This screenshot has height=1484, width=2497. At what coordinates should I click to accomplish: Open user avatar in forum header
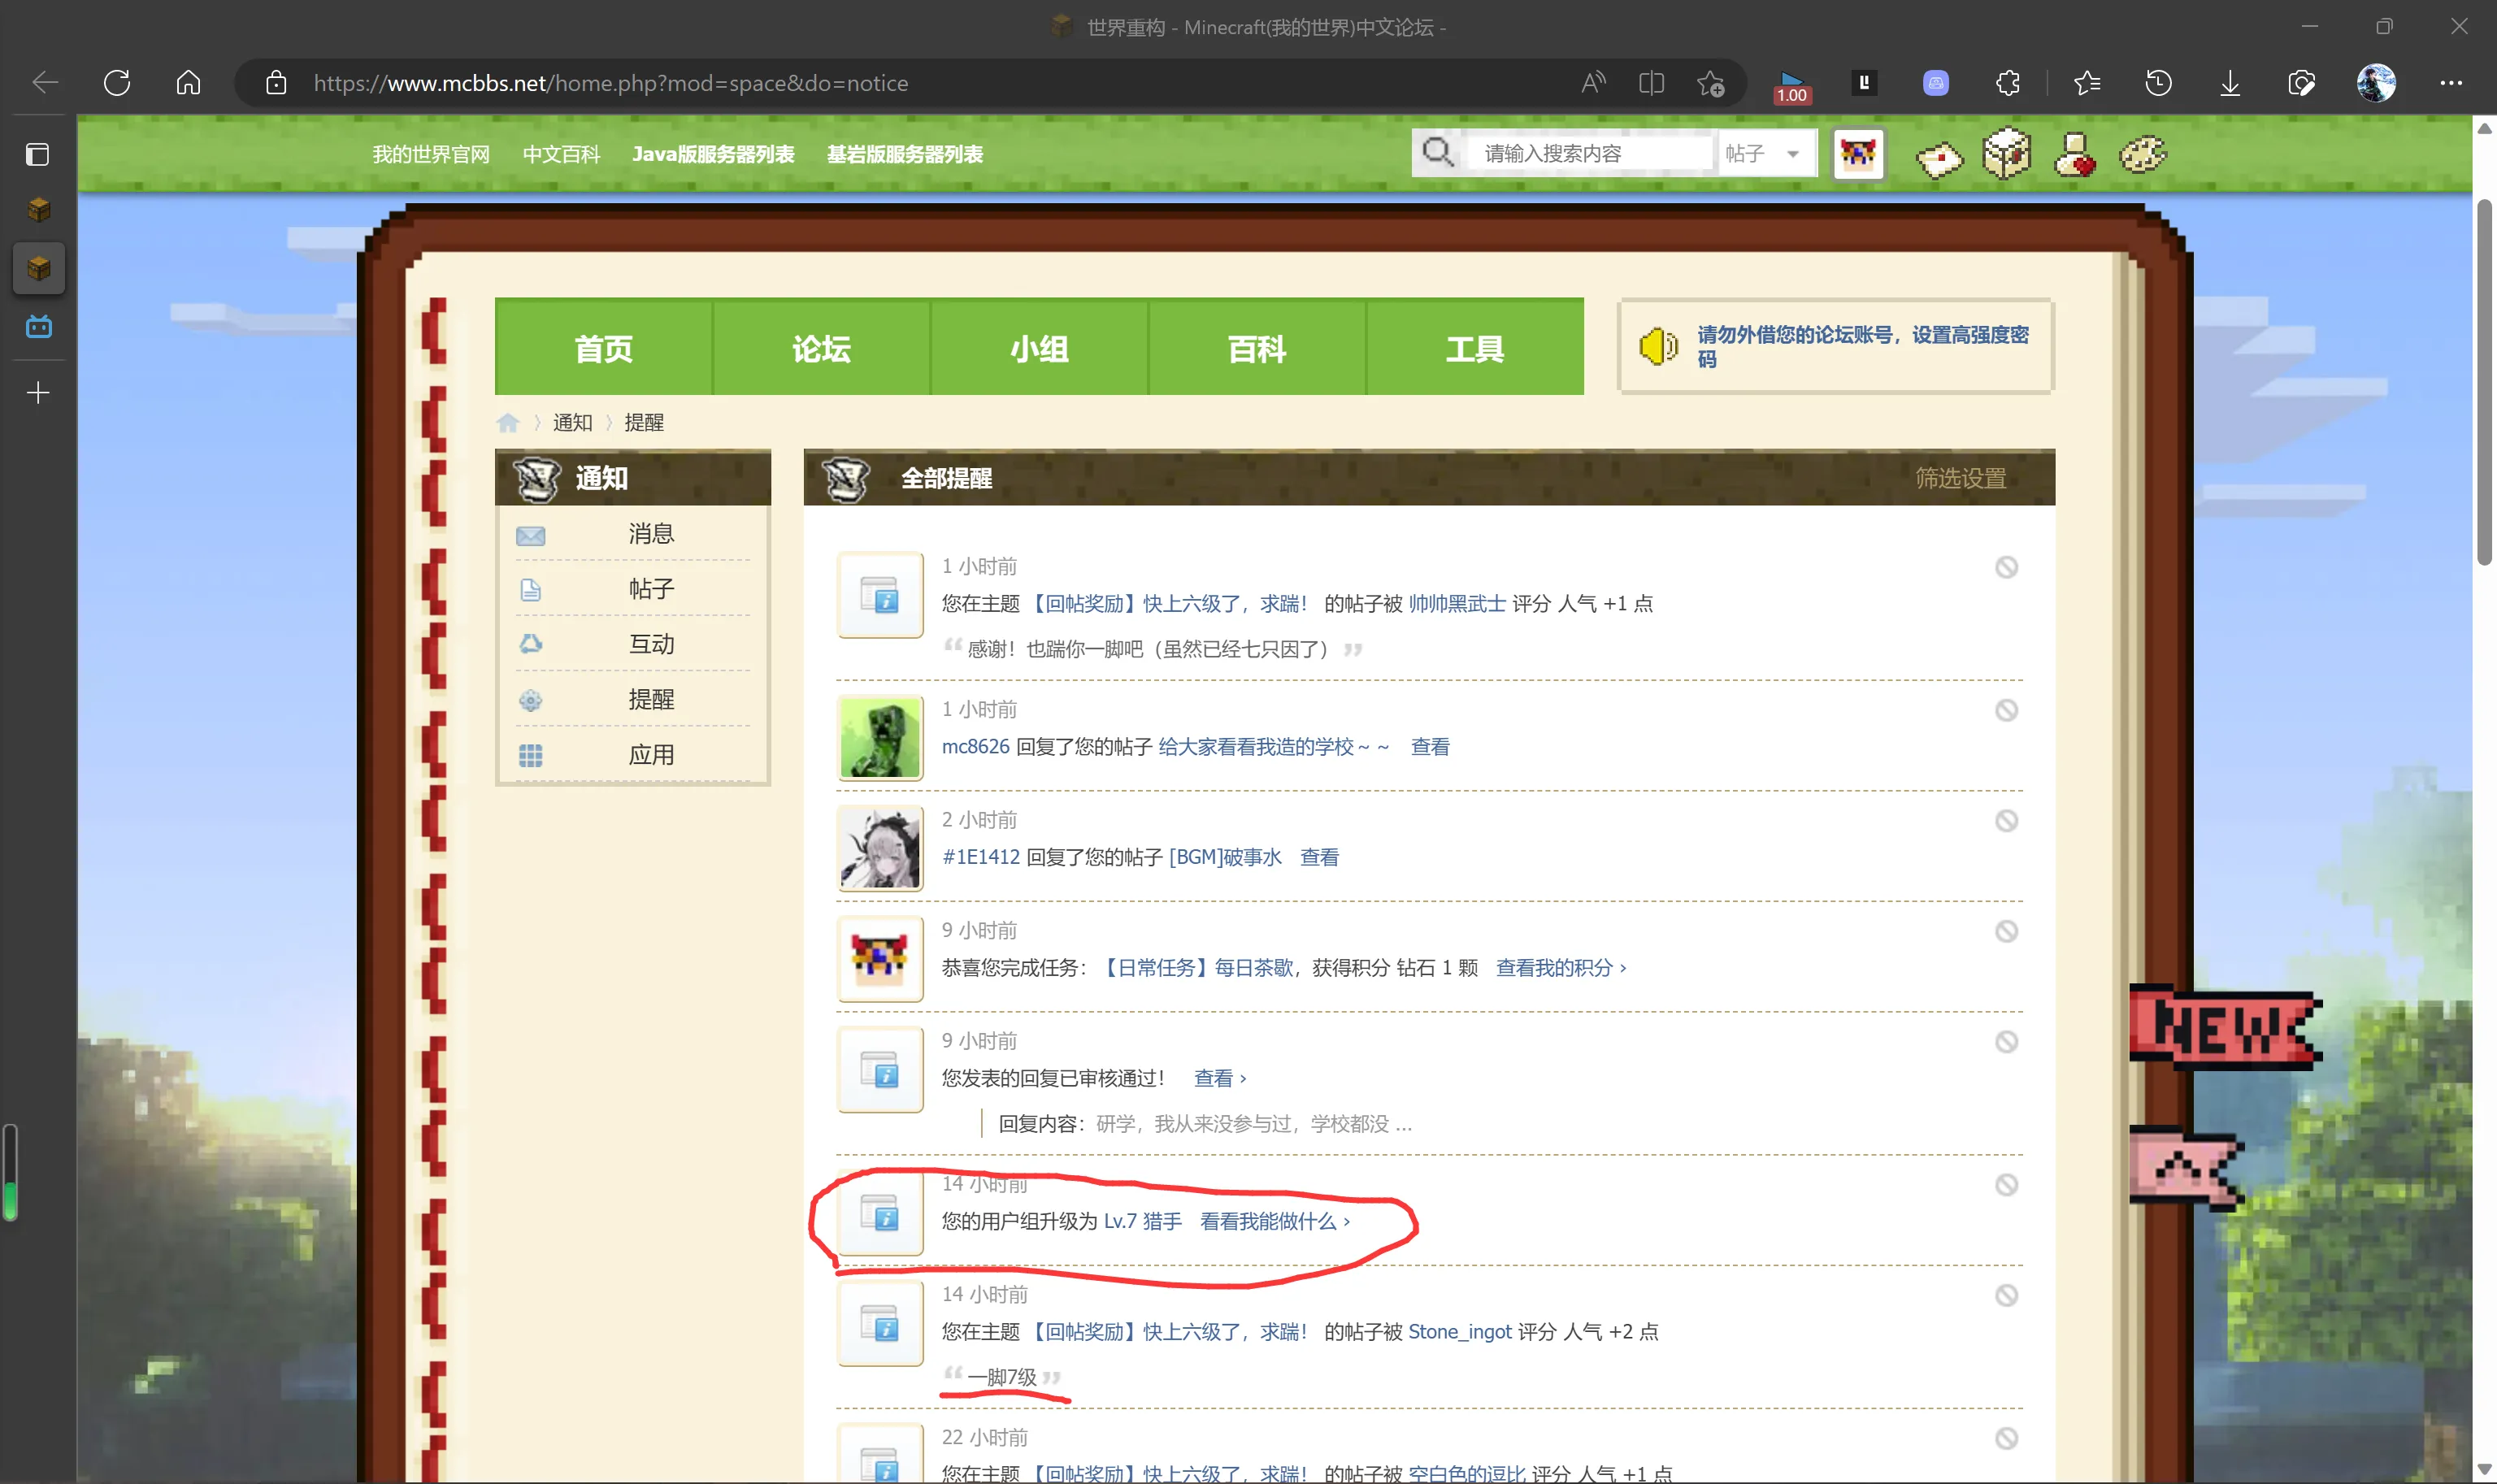(1858, 154)
